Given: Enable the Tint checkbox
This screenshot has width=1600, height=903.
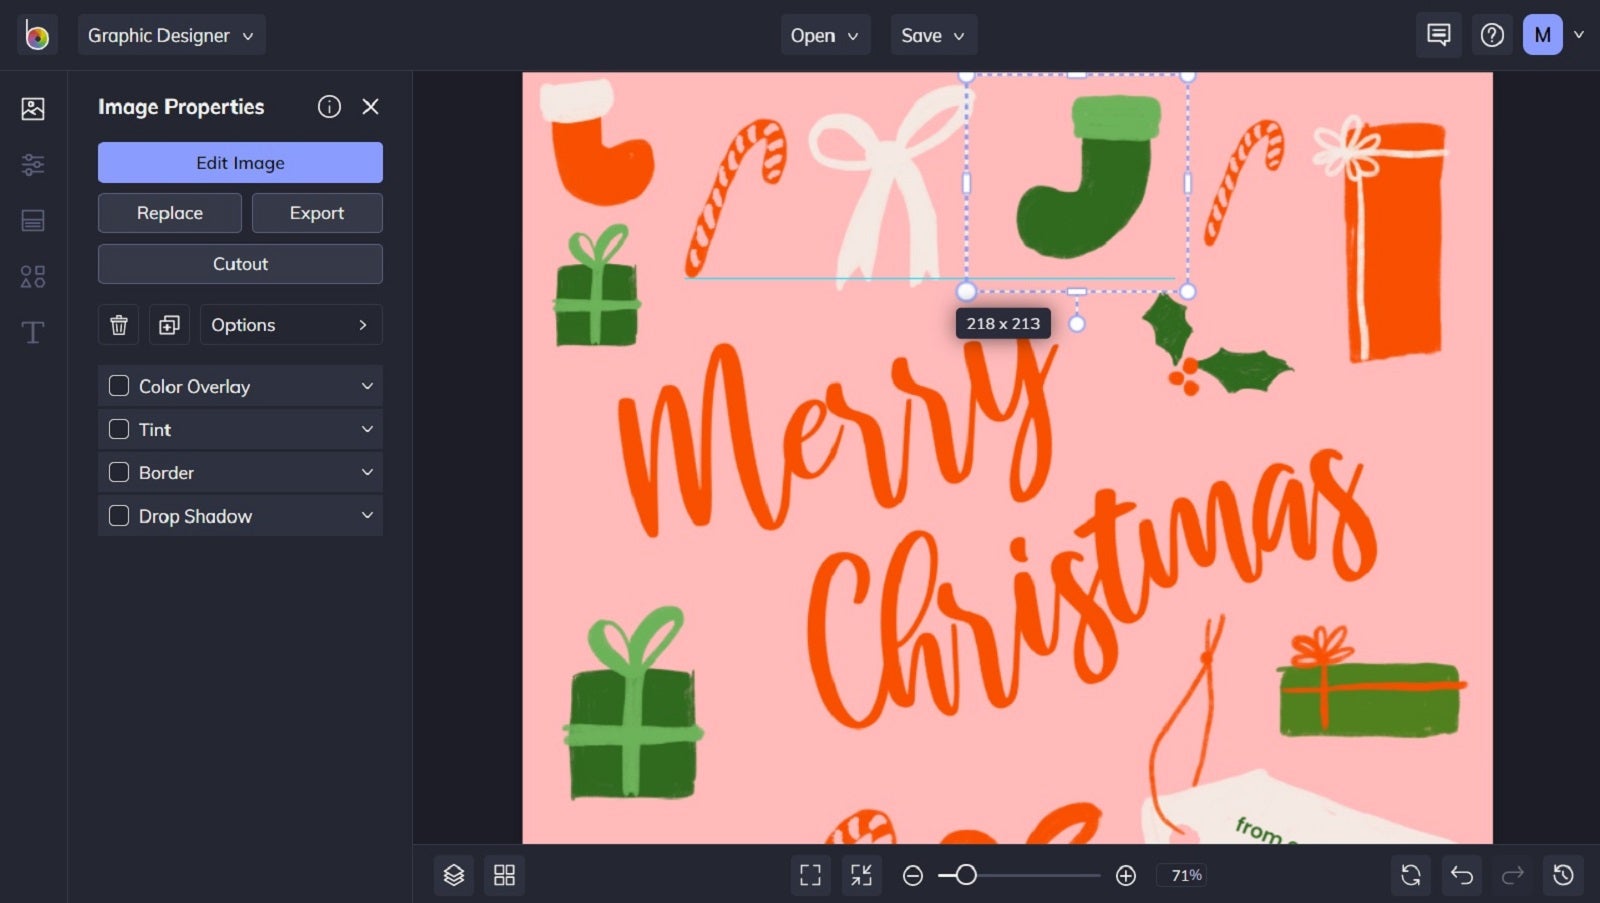Looking at the screenshot, I should coord(119,429).
